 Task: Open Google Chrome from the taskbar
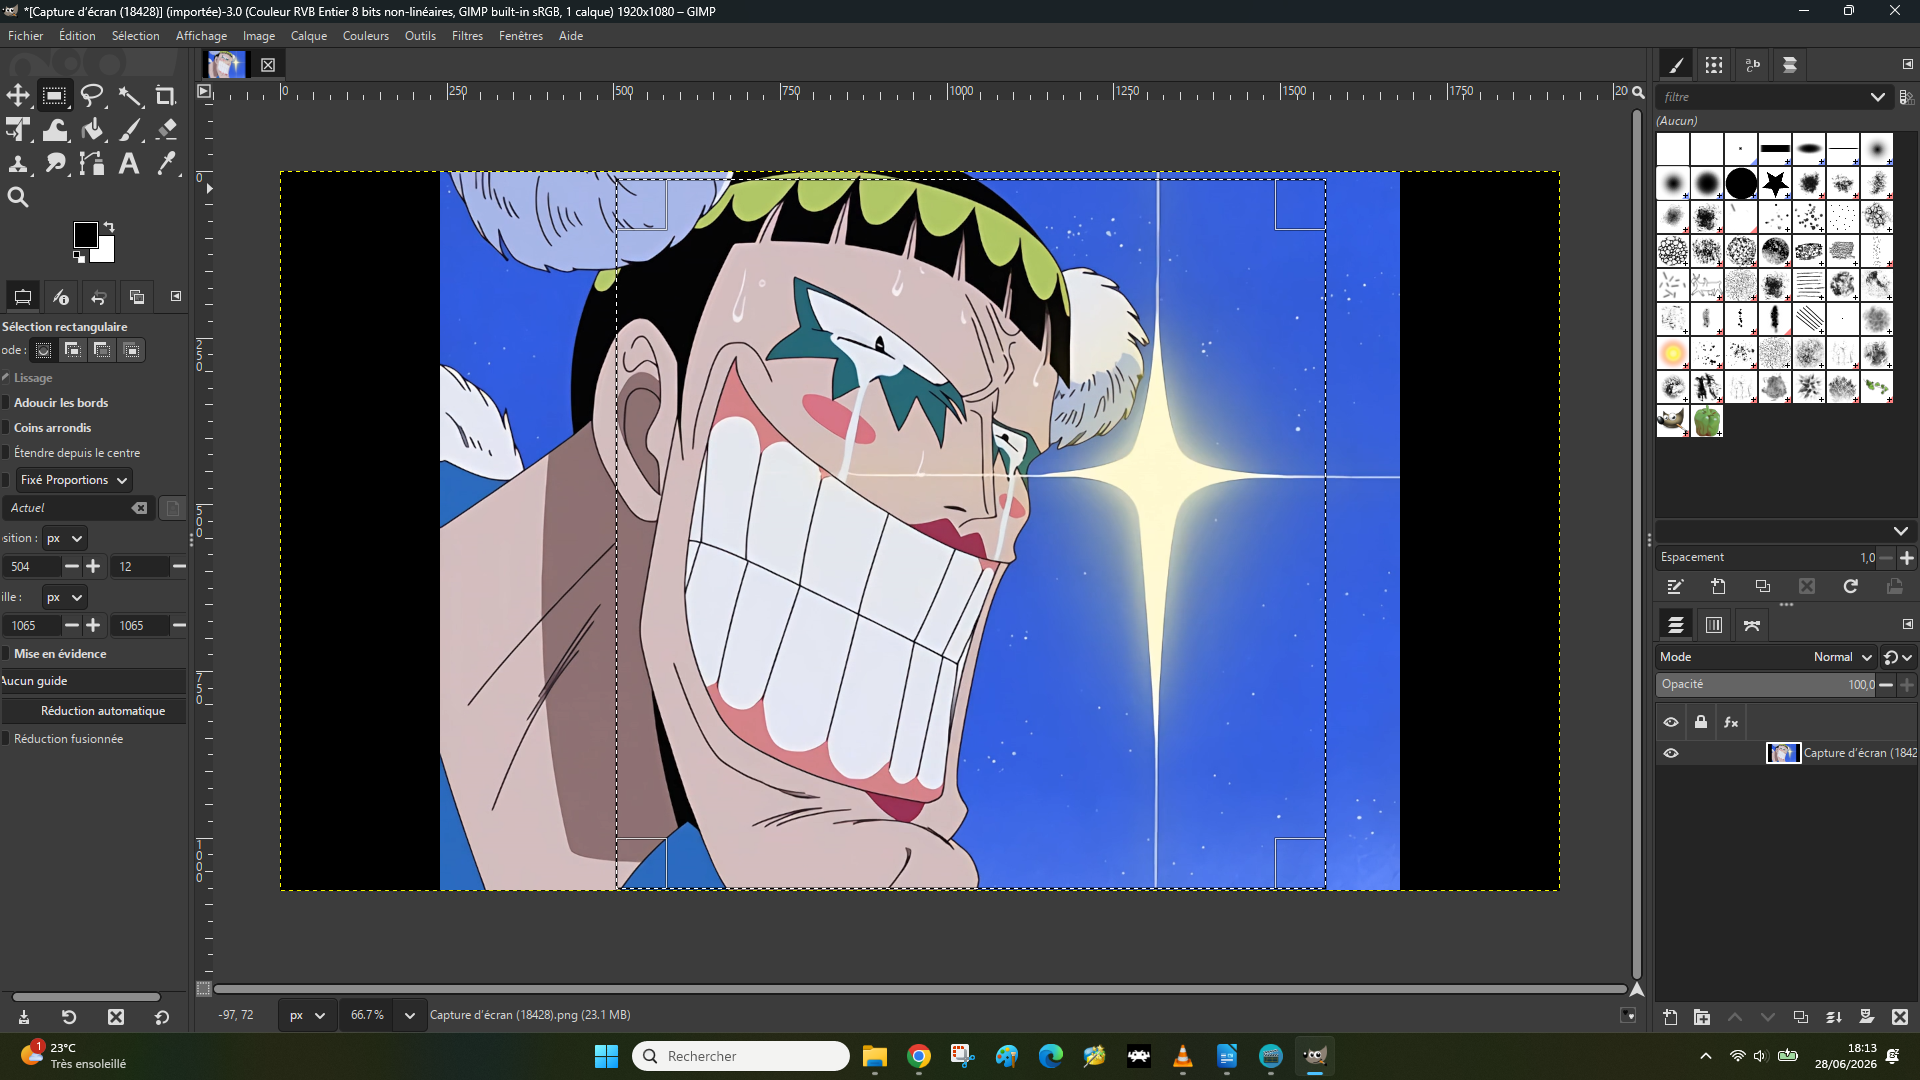(919, 1056)
